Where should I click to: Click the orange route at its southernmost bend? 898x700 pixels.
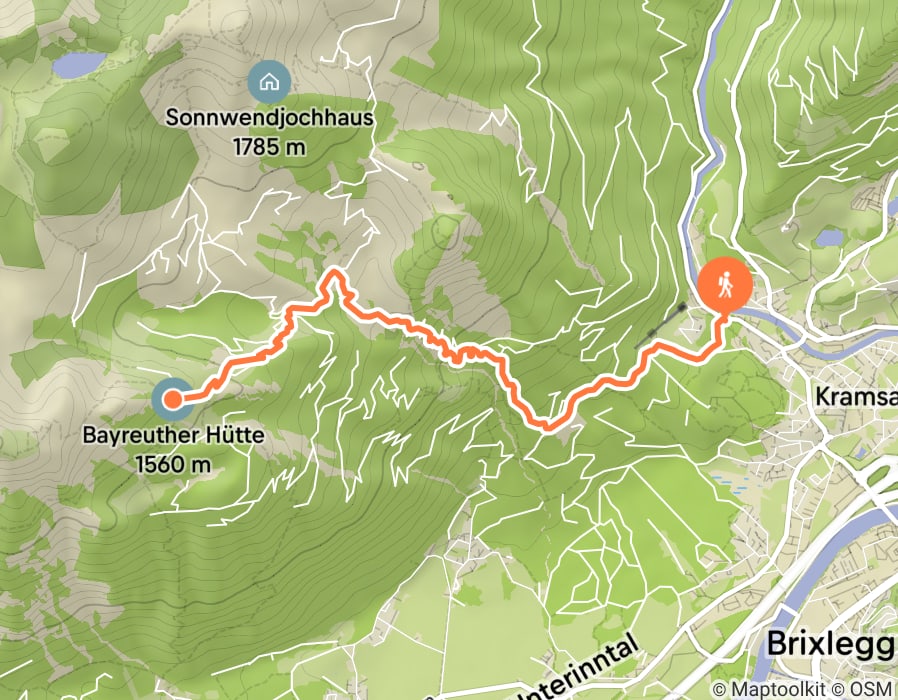coord(546,424)
